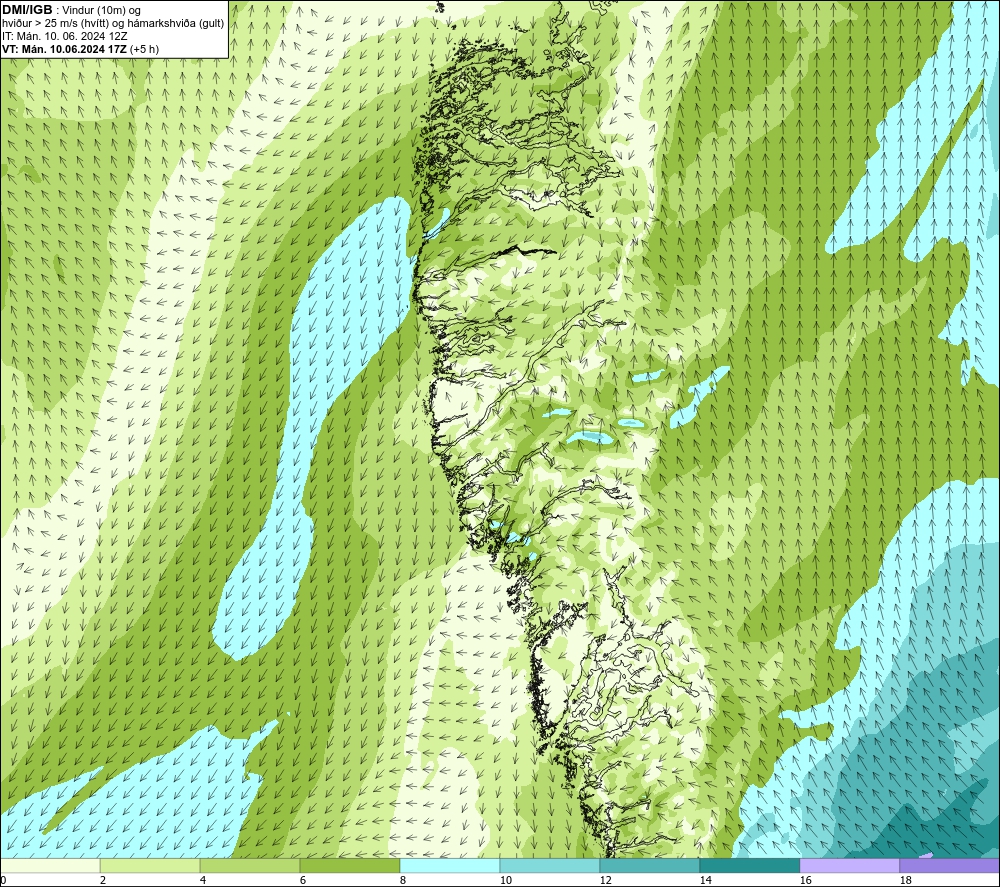
Task: Click the 0–2 m/s palest color swatch
Action: [50, 865]
